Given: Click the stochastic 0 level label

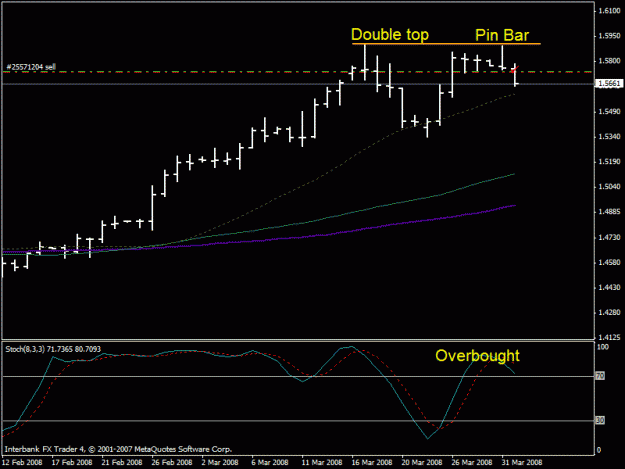Looking at the screenshot, I should point(599,450).
